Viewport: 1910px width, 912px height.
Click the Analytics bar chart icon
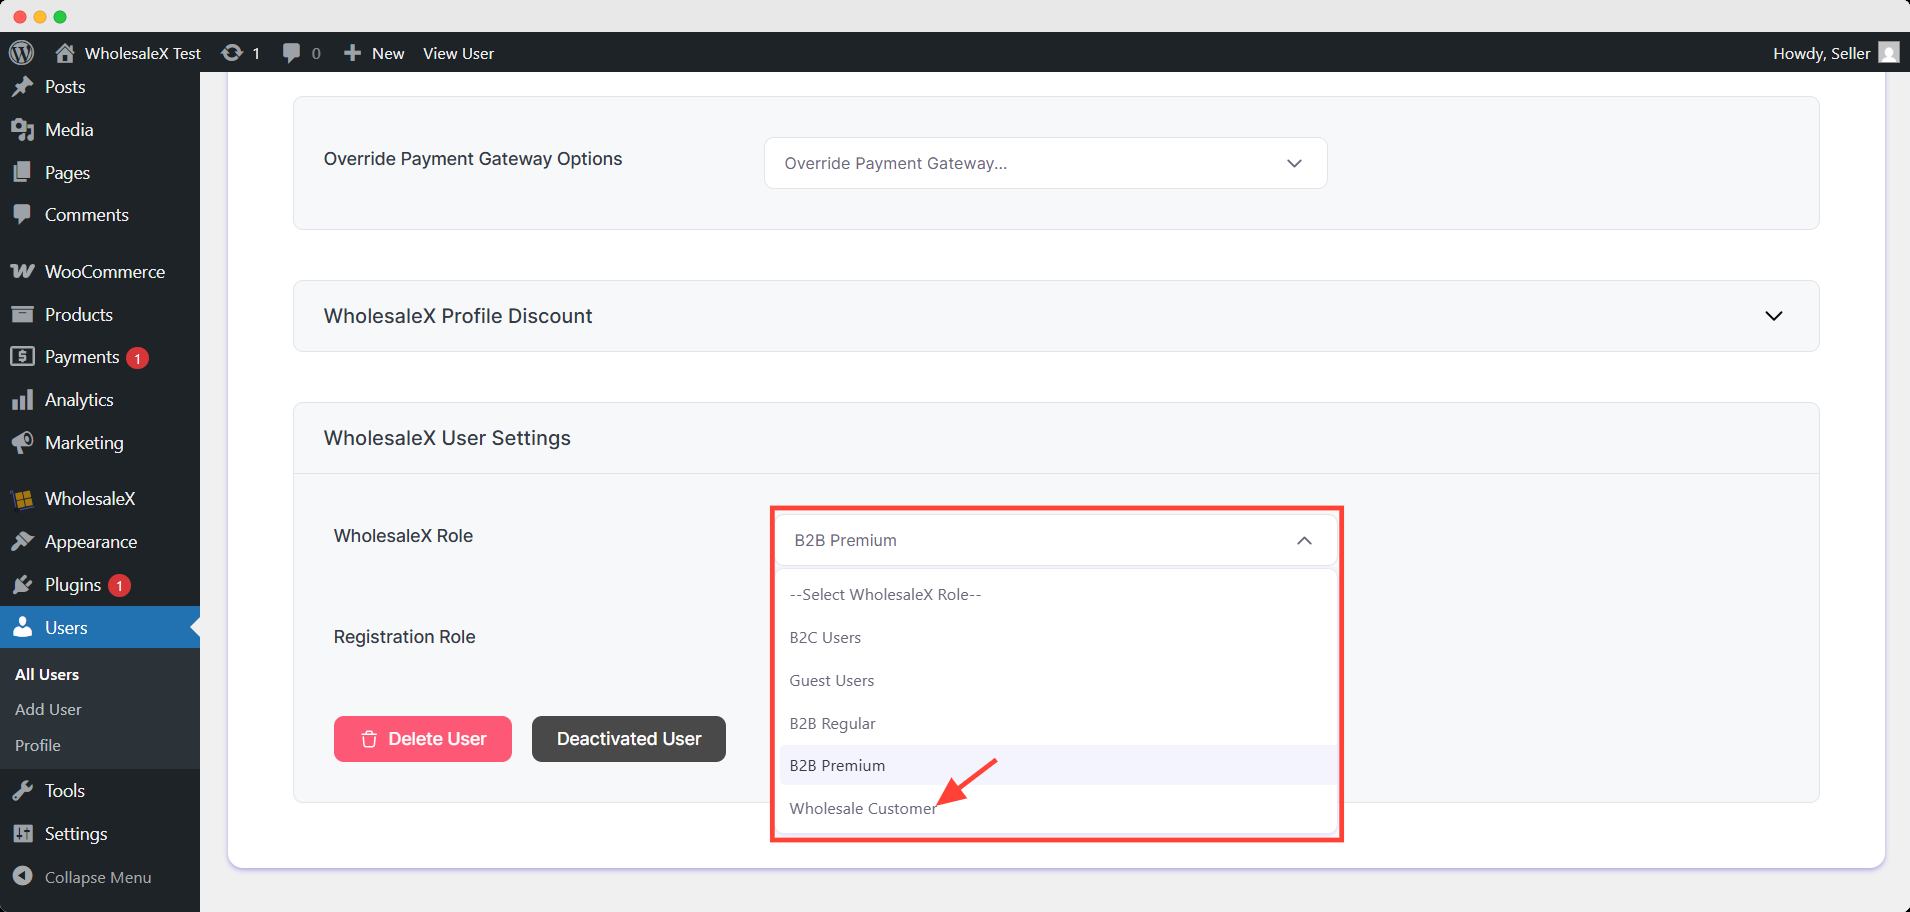(x=22, y=400)
